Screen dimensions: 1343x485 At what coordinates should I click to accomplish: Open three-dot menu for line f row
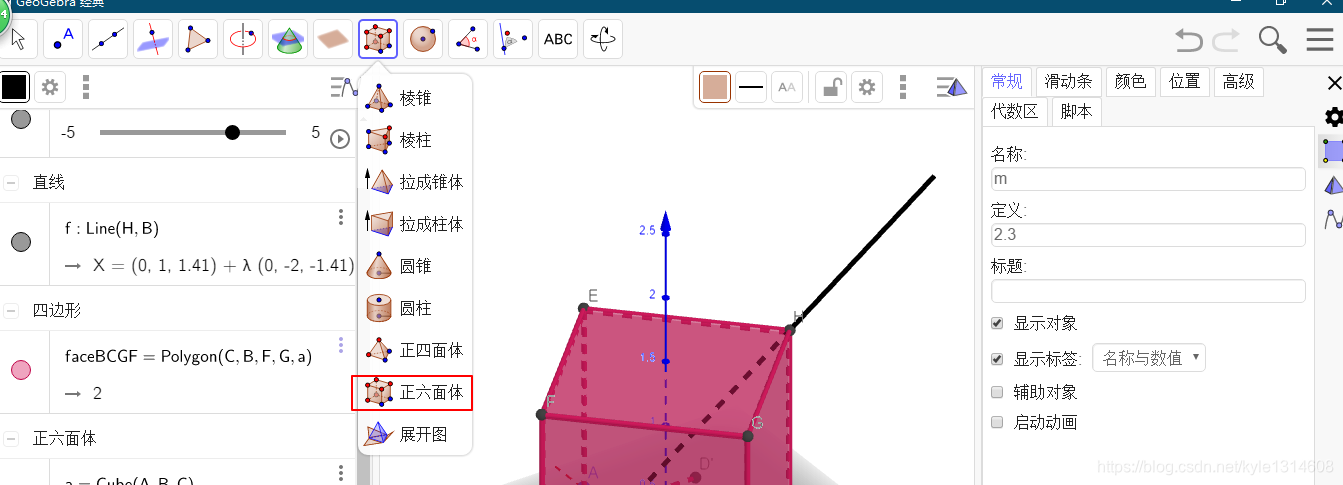pos(341,217)
